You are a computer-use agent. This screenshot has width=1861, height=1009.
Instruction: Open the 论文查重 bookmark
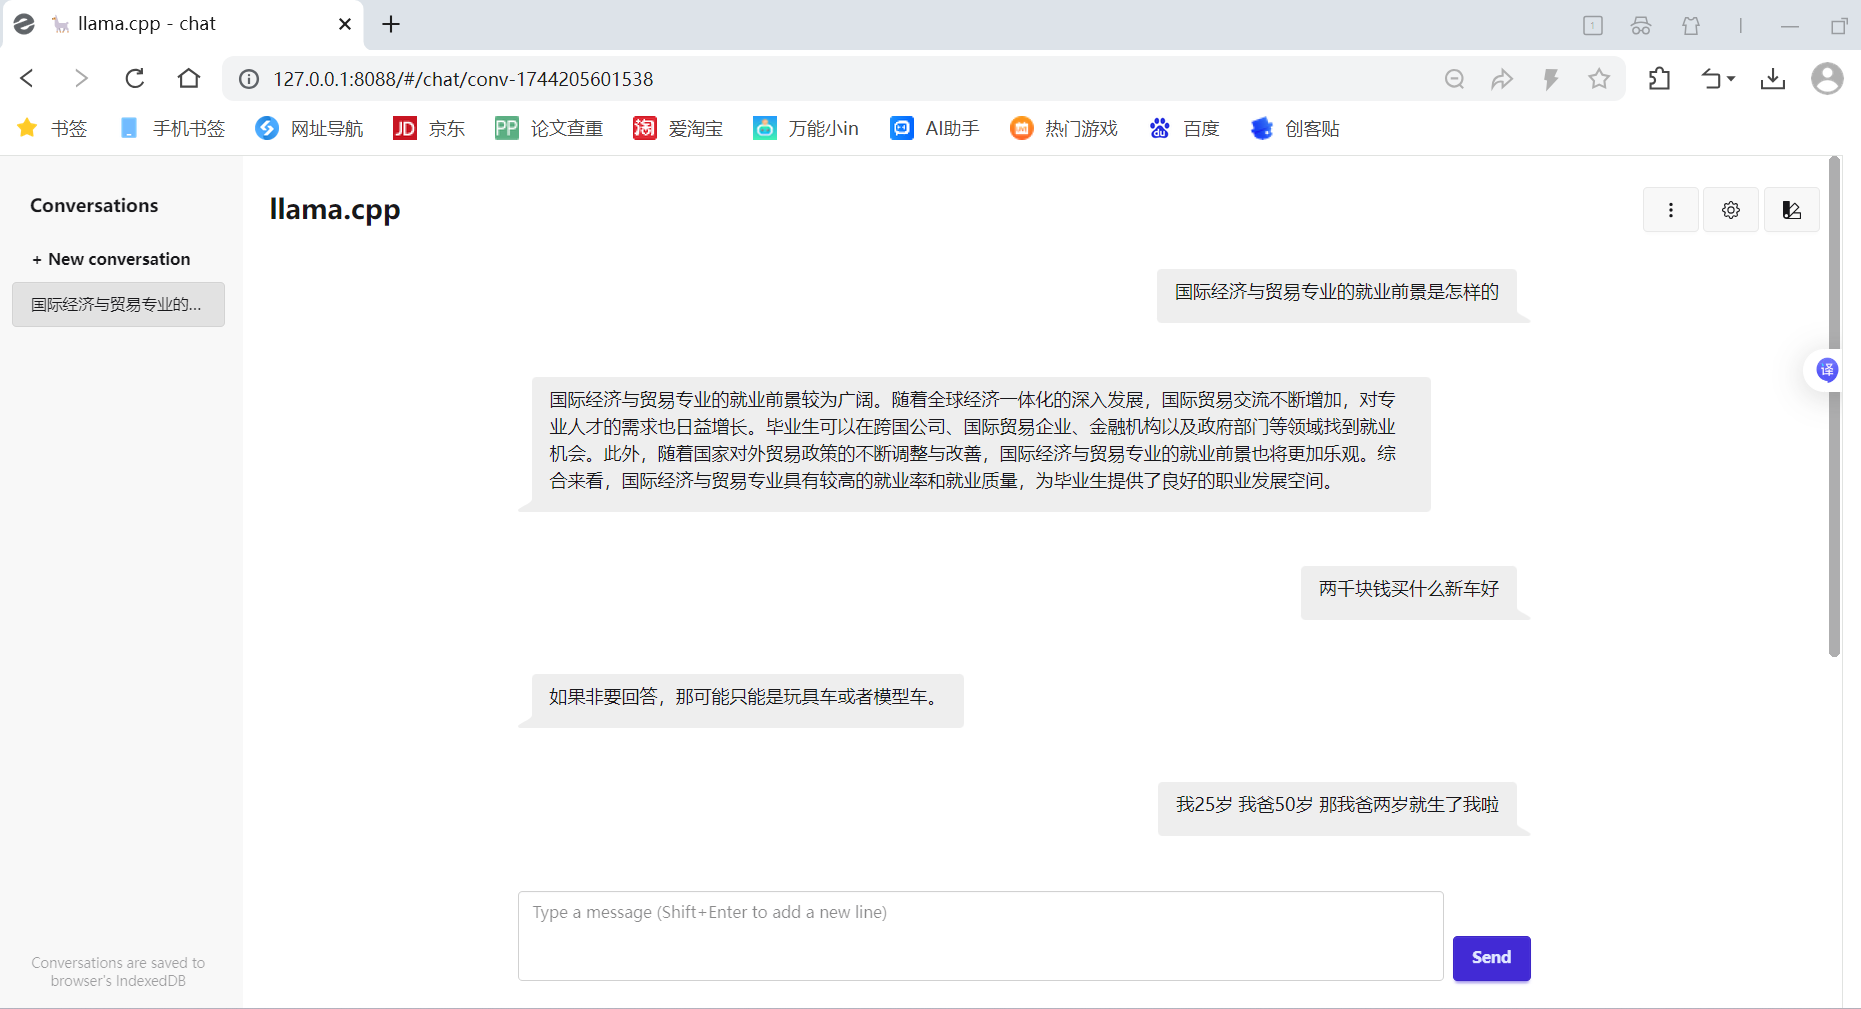tap(549, 128)
